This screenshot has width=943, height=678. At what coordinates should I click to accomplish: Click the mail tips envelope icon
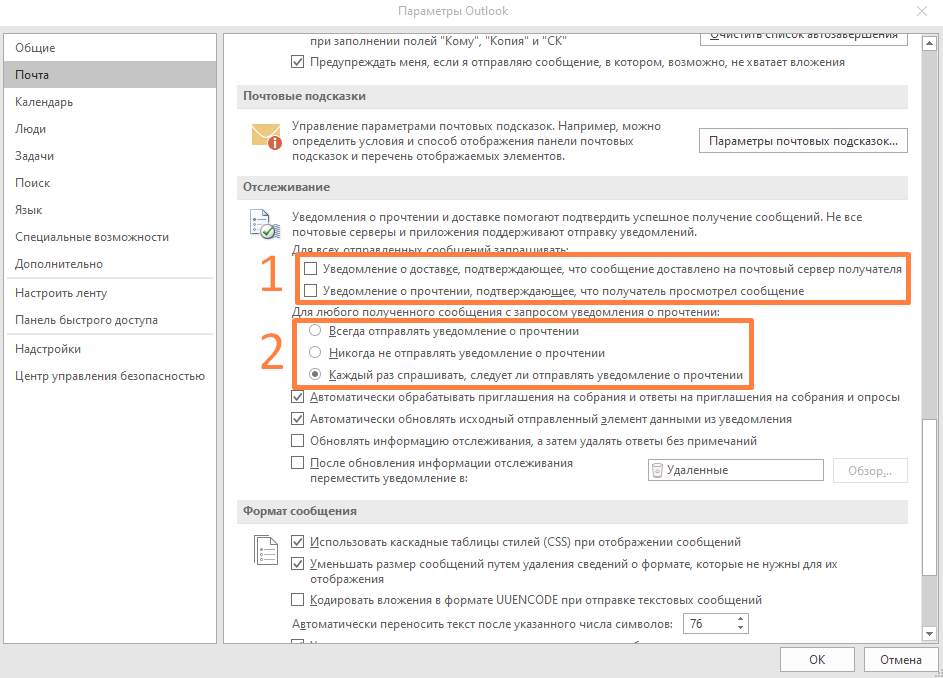[266, 136]
